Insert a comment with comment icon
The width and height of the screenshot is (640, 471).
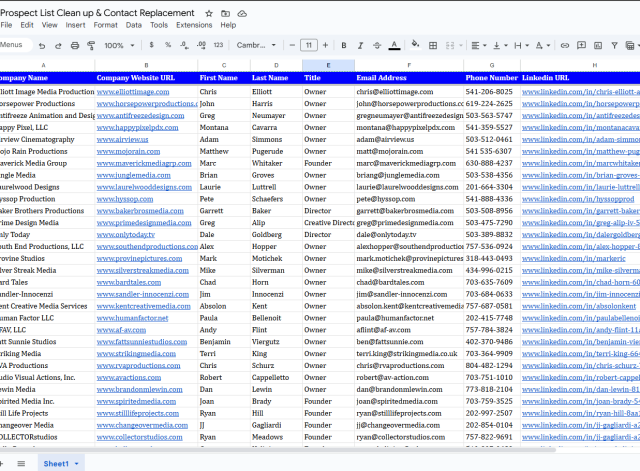581,45
